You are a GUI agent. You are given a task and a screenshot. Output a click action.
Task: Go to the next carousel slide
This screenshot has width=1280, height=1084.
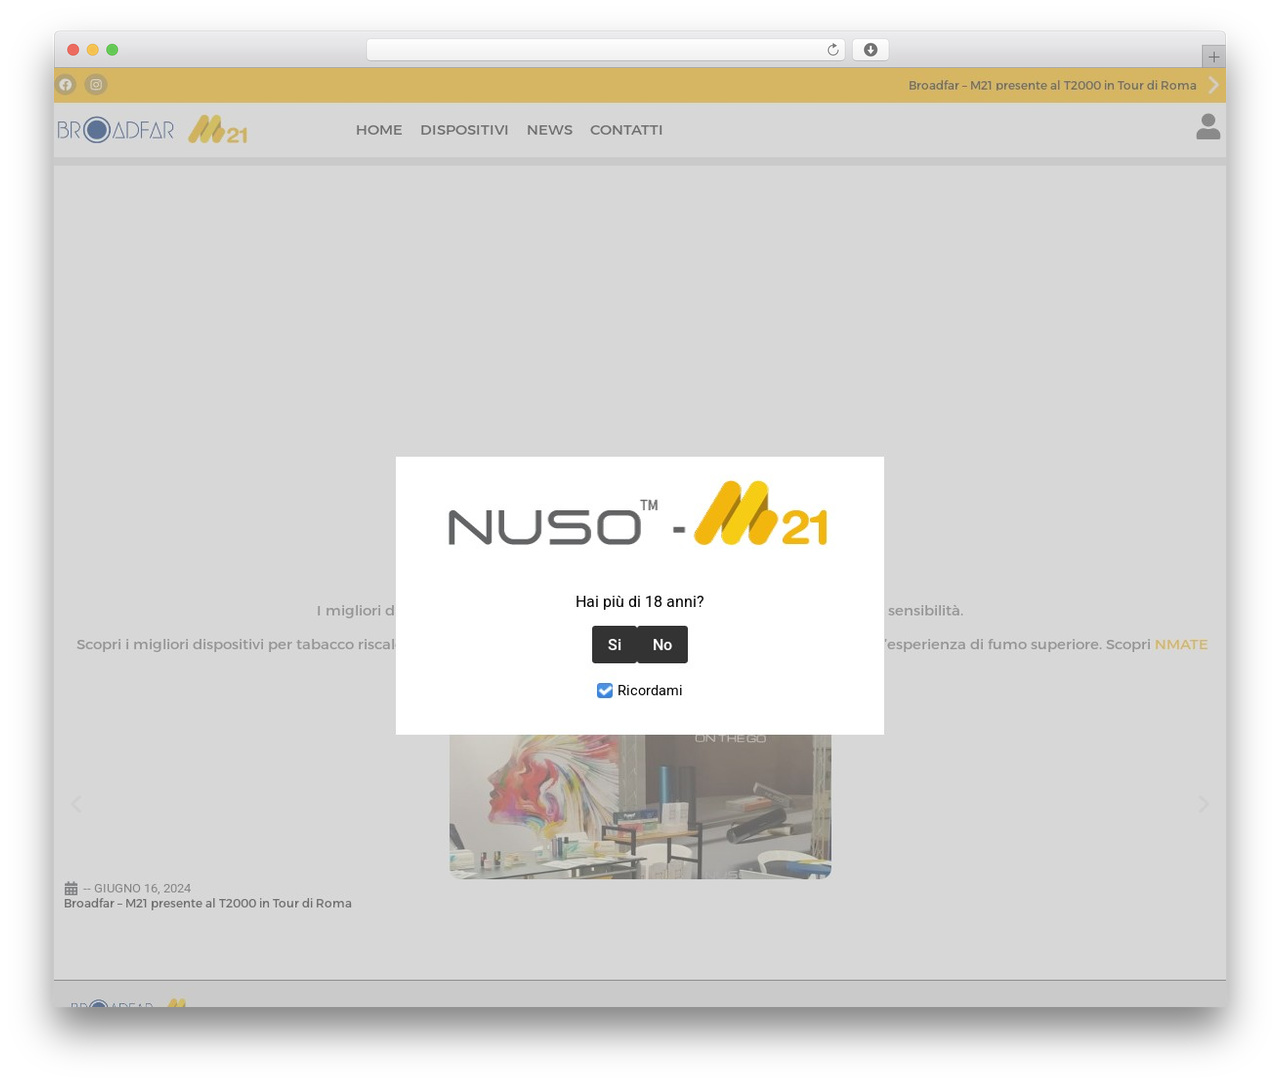point(1204,804)
